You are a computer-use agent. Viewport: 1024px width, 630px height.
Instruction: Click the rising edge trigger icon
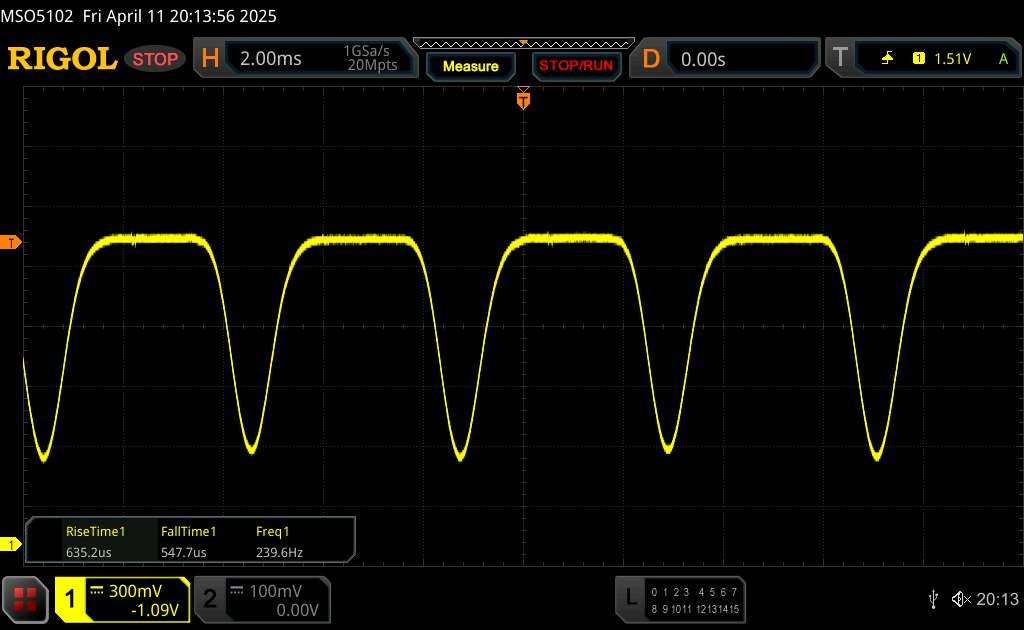coord(887,59)
